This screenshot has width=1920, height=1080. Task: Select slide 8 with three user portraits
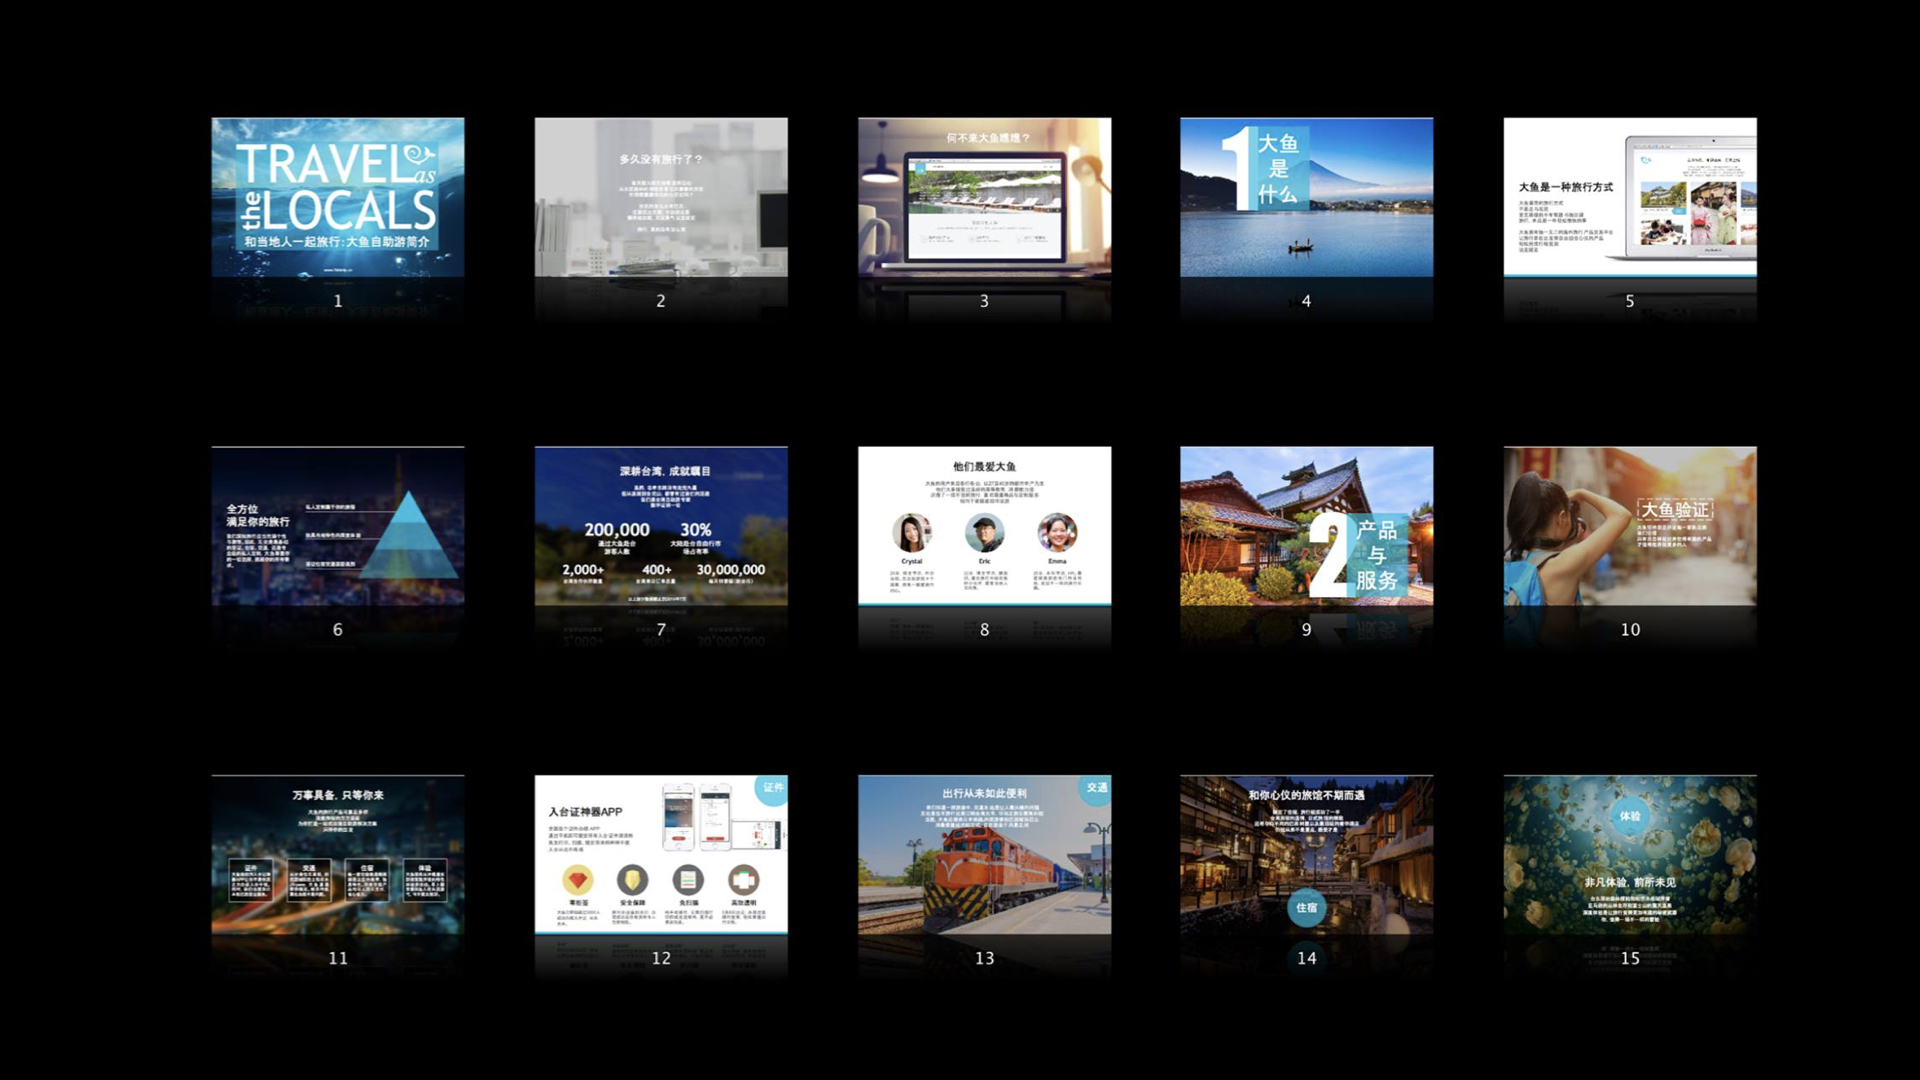pos(984,526)
